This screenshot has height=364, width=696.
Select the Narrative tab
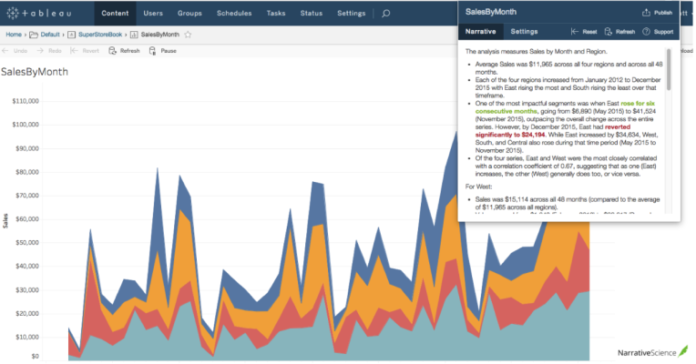(x=480, y=32)
